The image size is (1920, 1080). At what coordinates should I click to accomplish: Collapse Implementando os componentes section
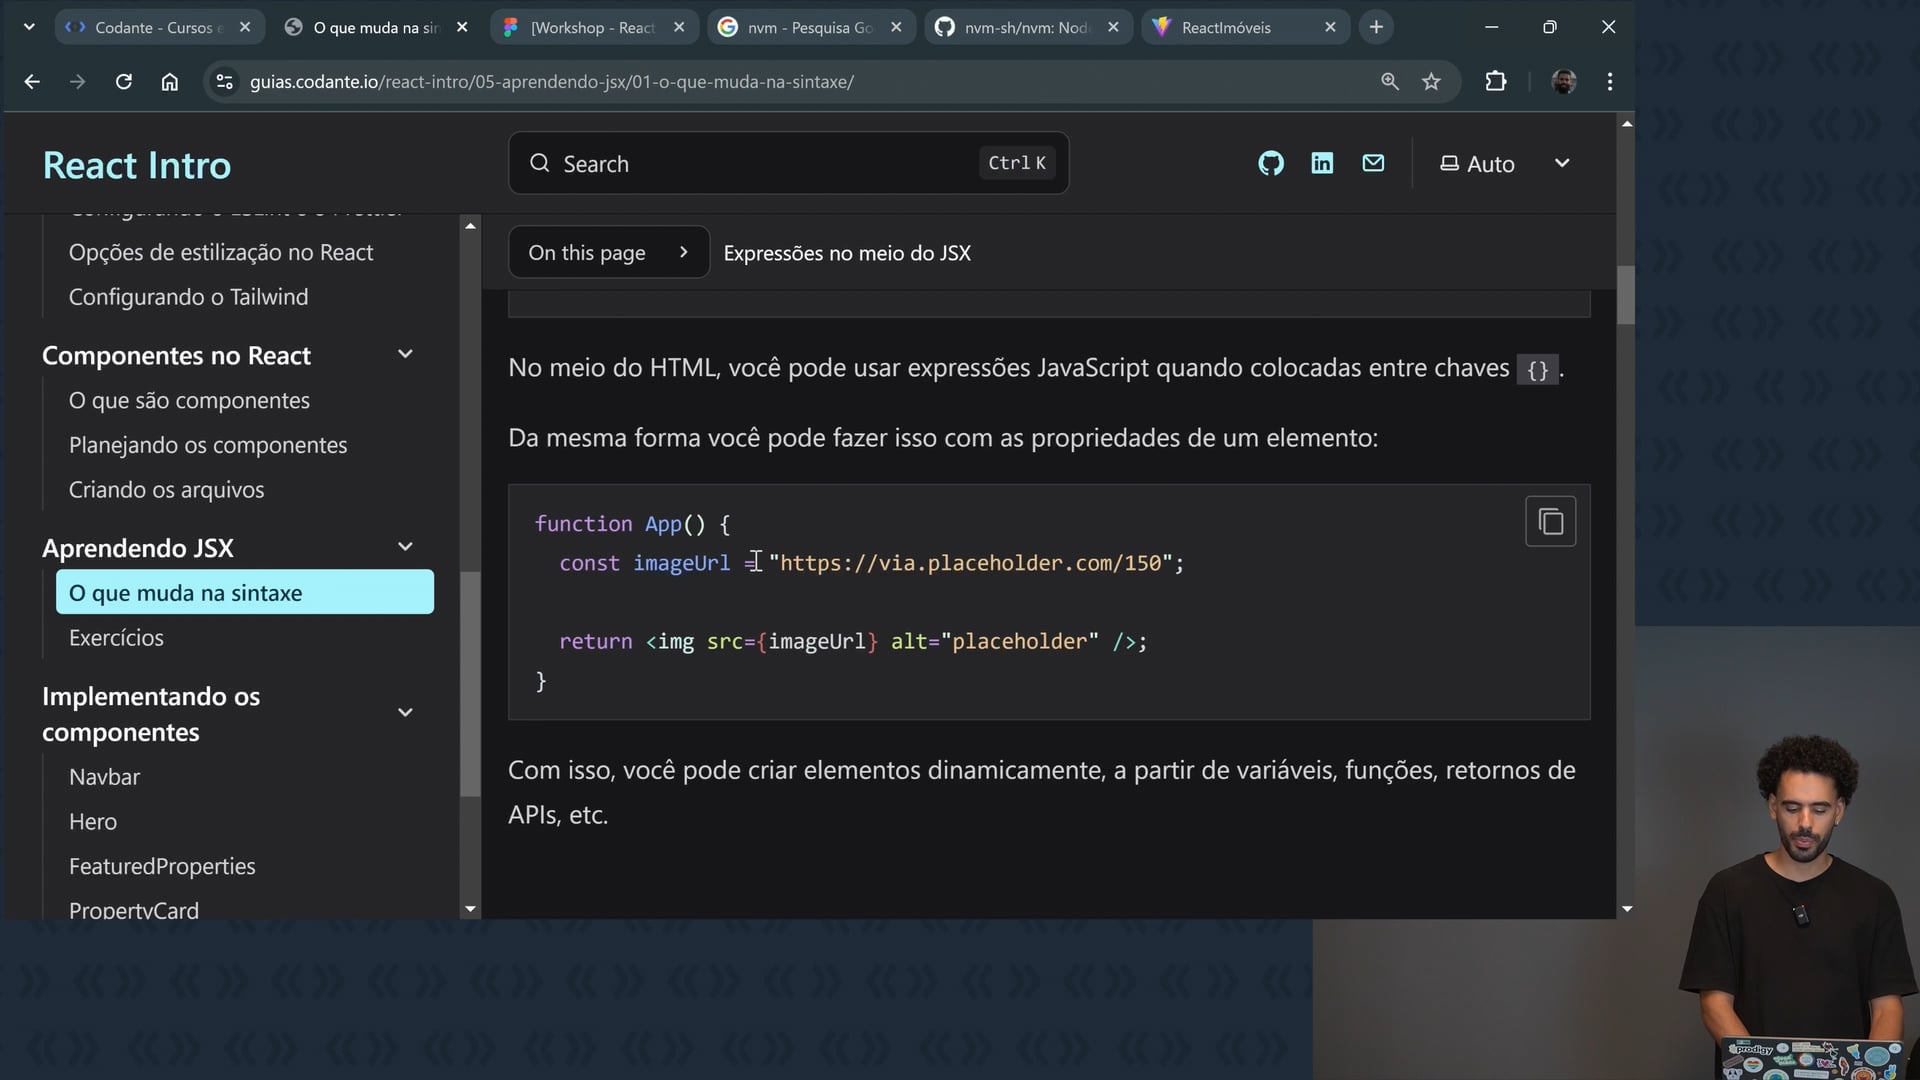click(x=405, y=713)
